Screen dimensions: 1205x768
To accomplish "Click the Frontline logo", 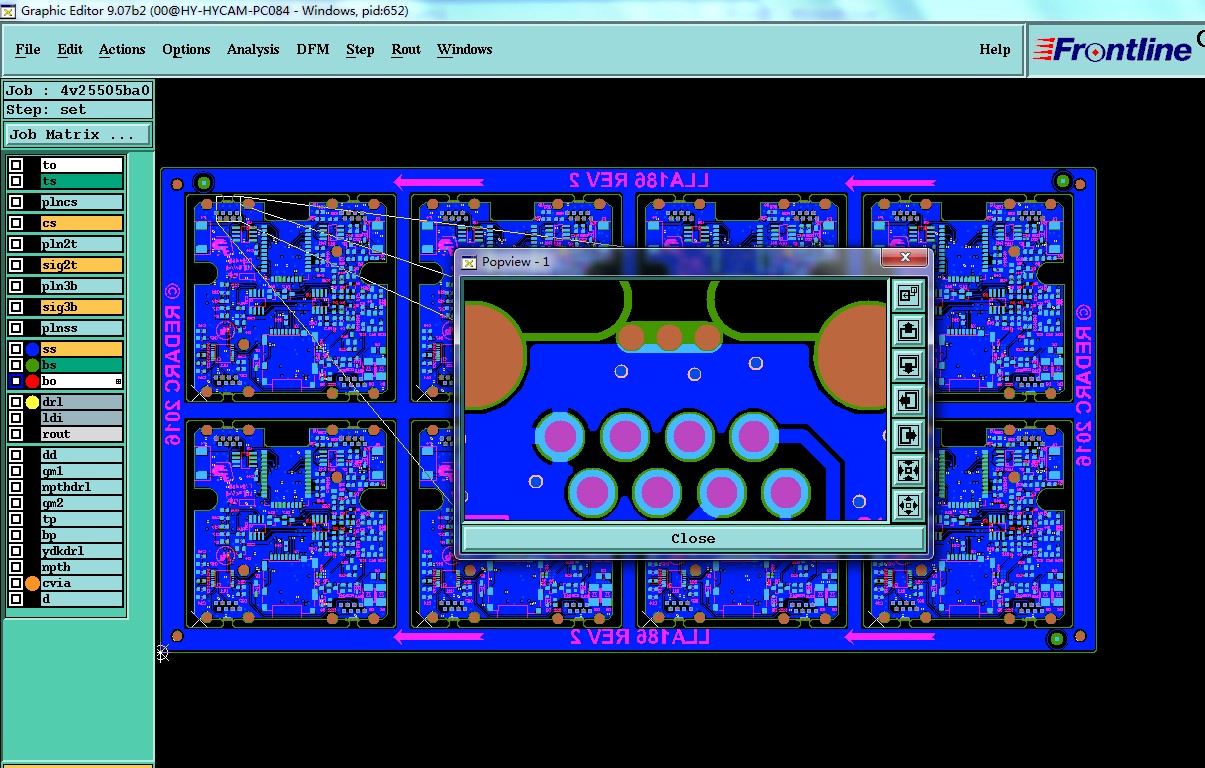I will (x=1112, y=49).
